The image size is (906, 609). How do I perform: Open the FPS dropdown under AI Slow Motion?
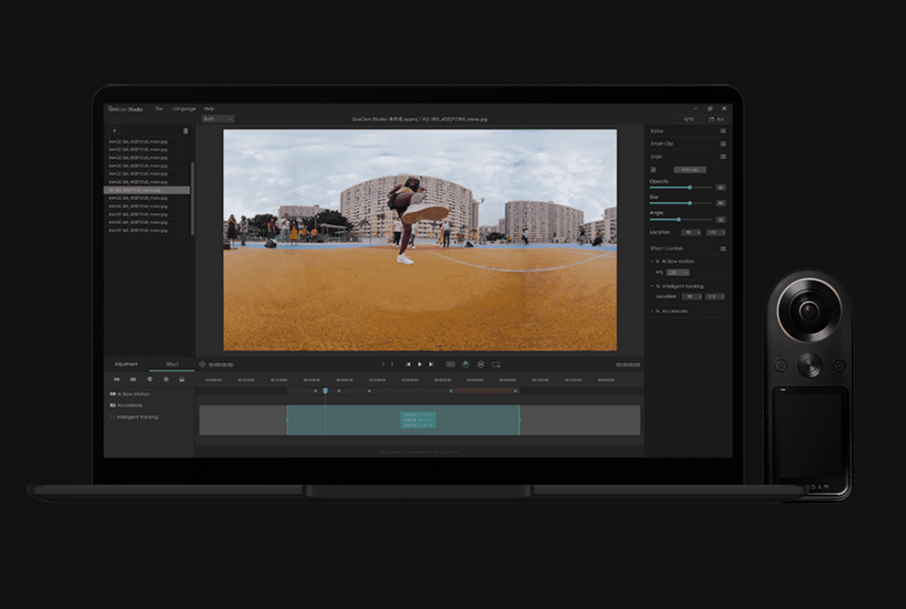point(678,272)
